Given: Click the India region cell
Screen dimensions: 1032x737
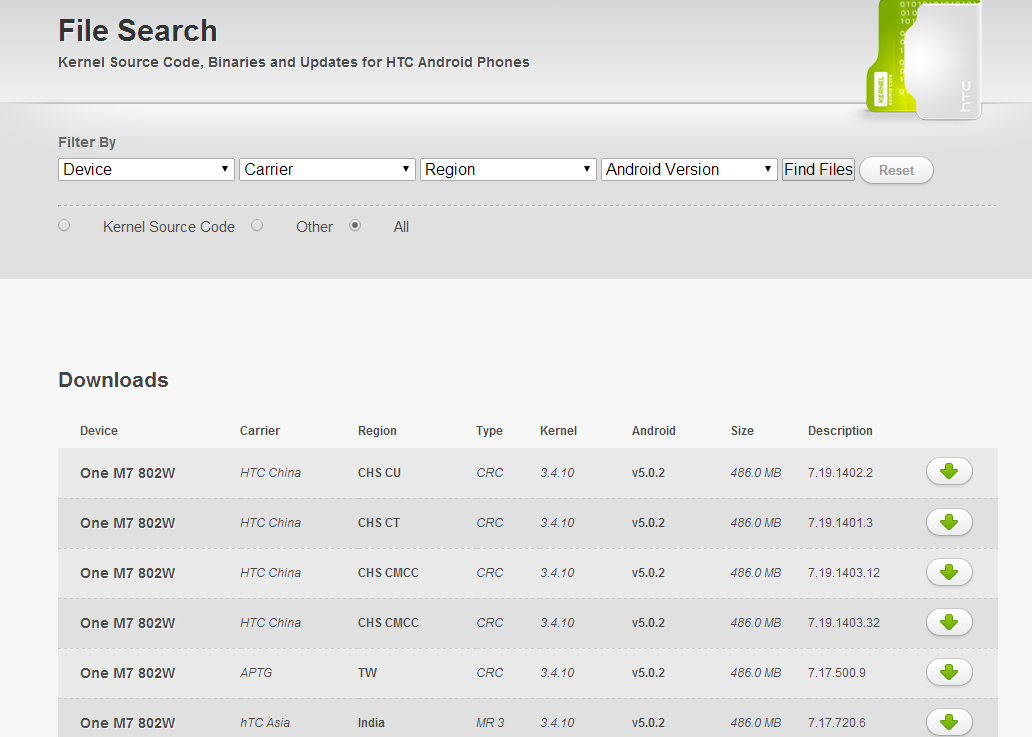Looking at the screenshot, I should [371, 723].
